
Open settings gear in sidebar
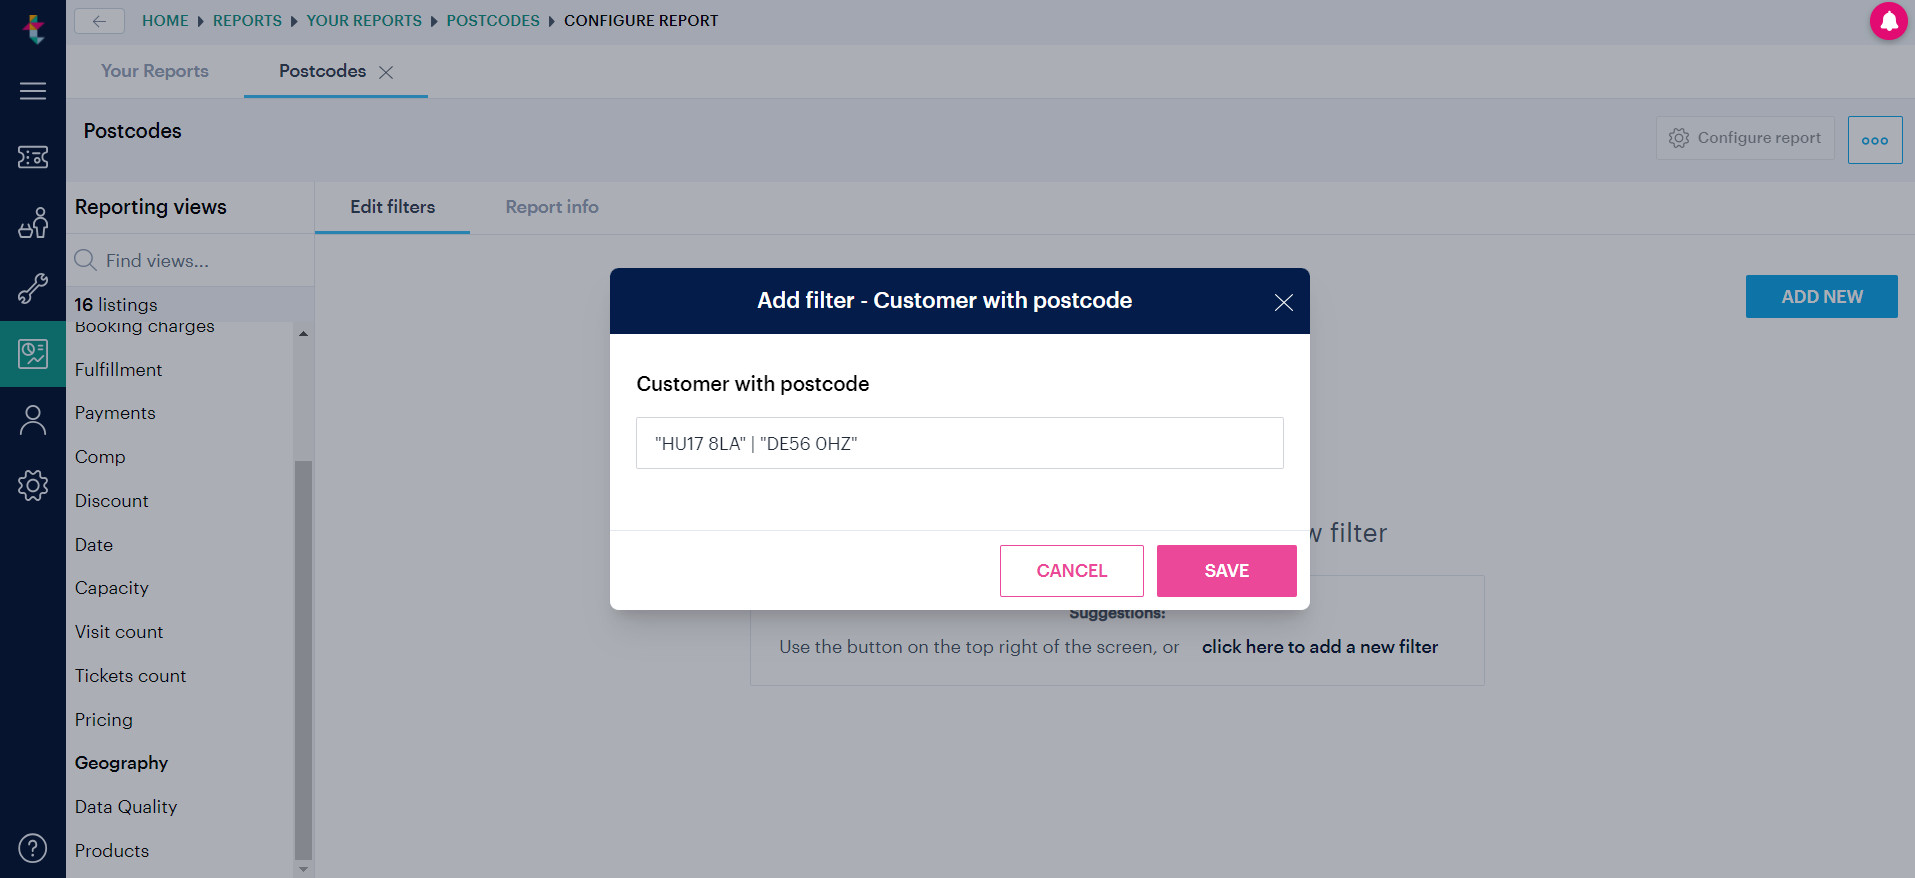click(33, 486)
